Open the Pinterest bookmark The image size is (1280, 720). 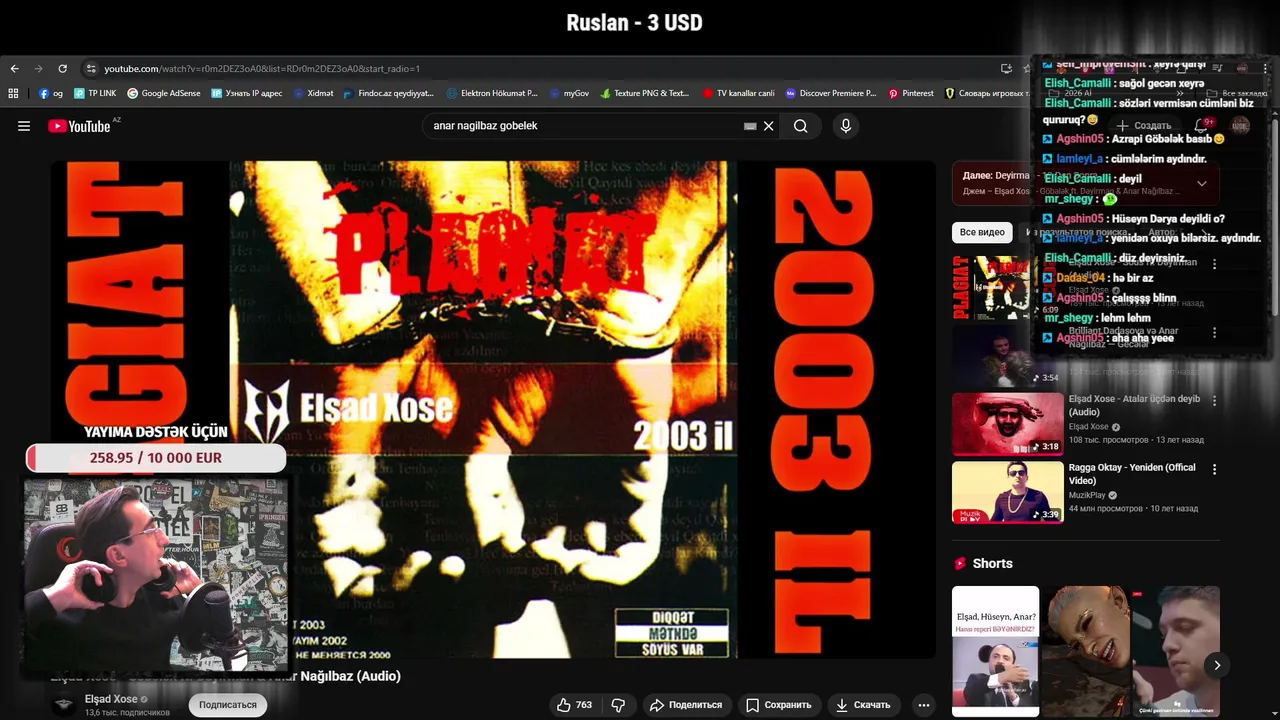click(910, 93)
